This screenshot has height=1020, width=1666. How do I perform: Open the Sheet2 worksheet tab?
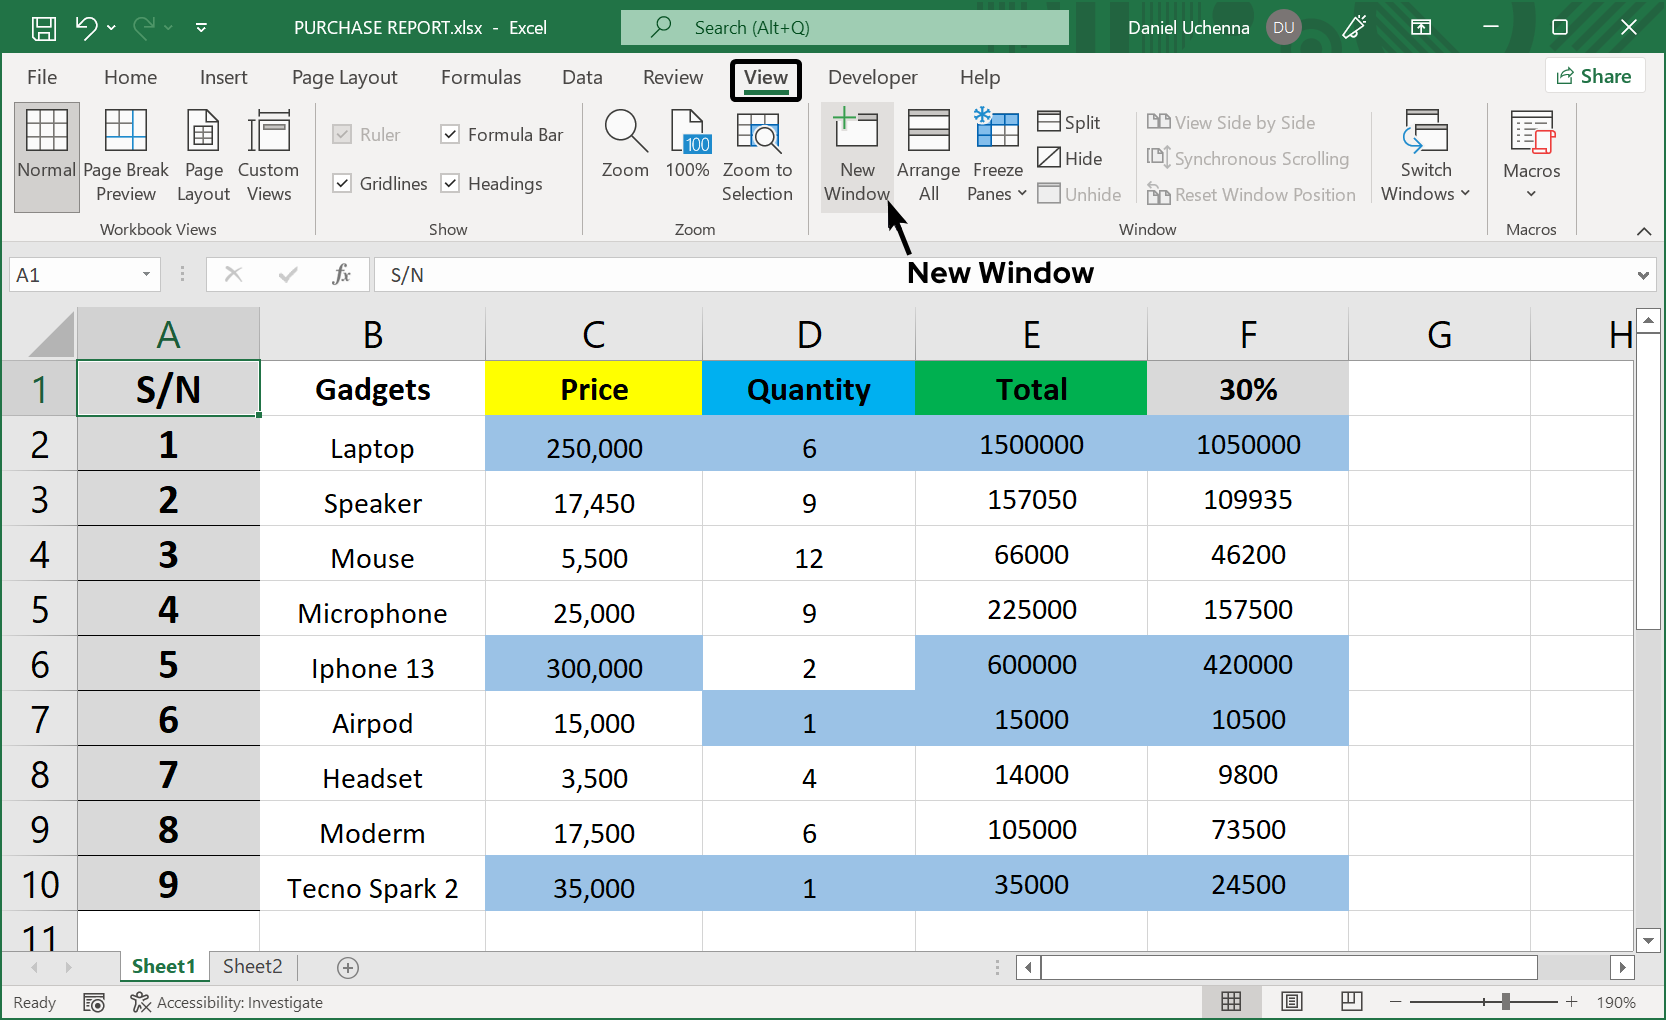tap(251, 966)
